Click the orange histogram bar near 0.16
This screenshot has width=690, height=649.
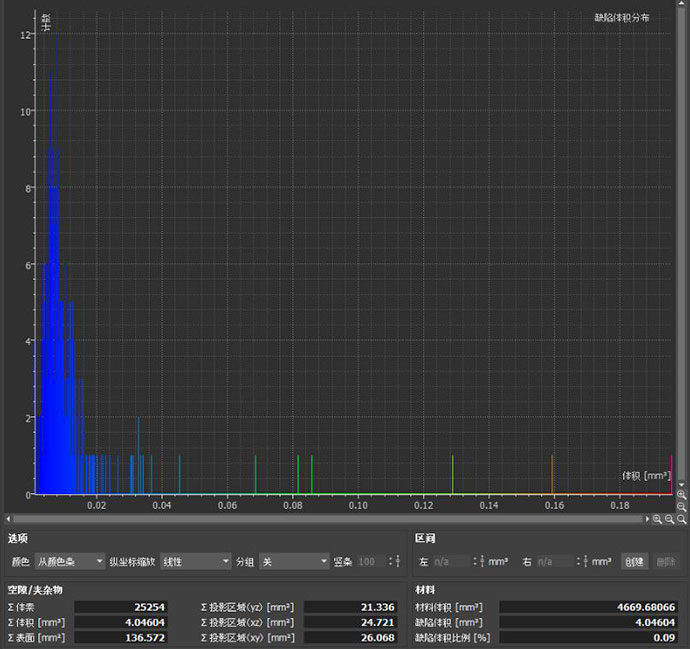coord(553,475)
